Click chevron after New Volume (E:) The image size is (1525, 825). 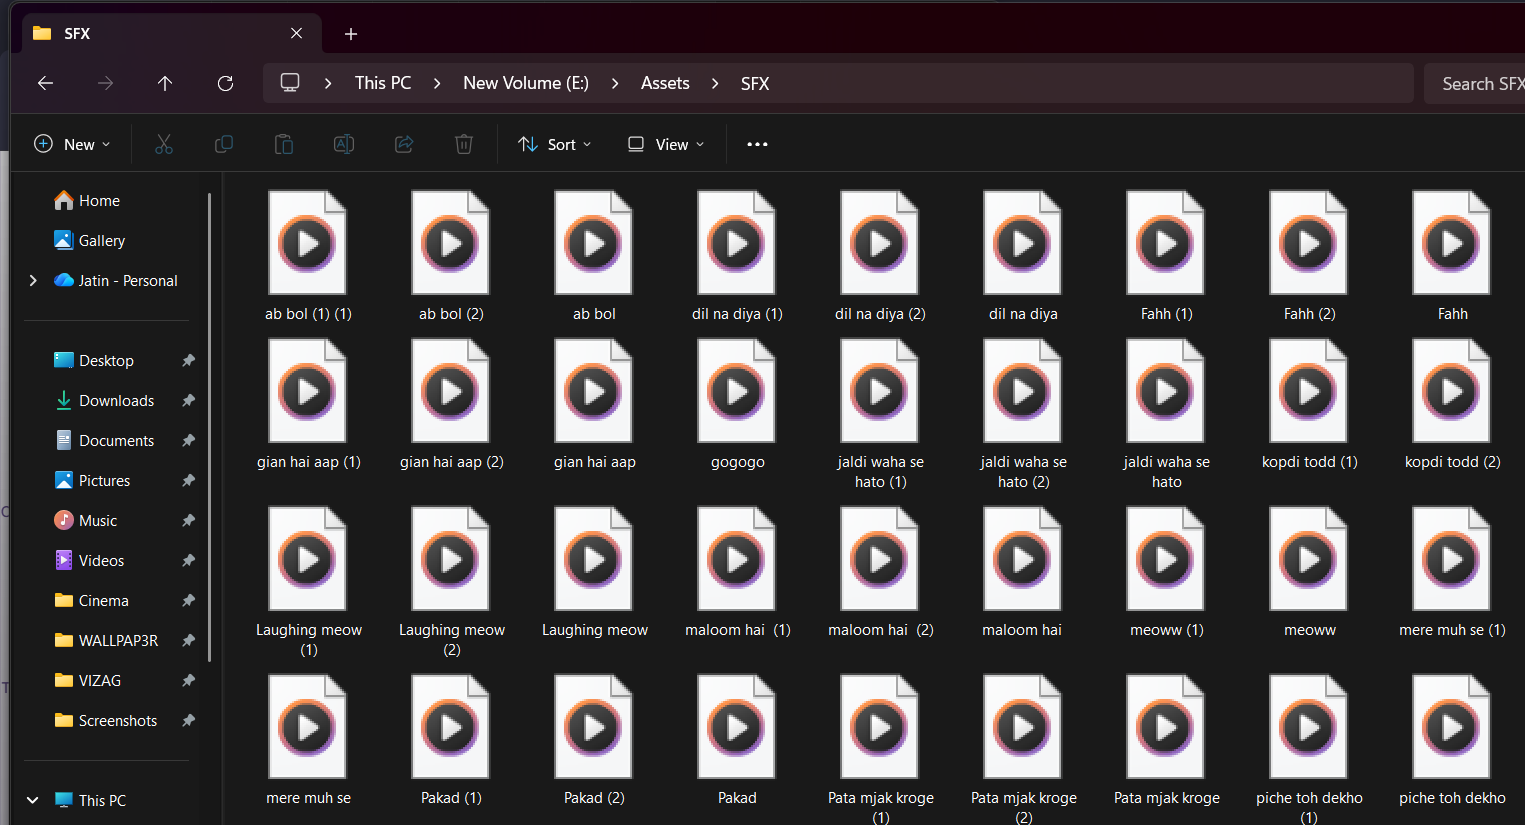coord(614,83)
